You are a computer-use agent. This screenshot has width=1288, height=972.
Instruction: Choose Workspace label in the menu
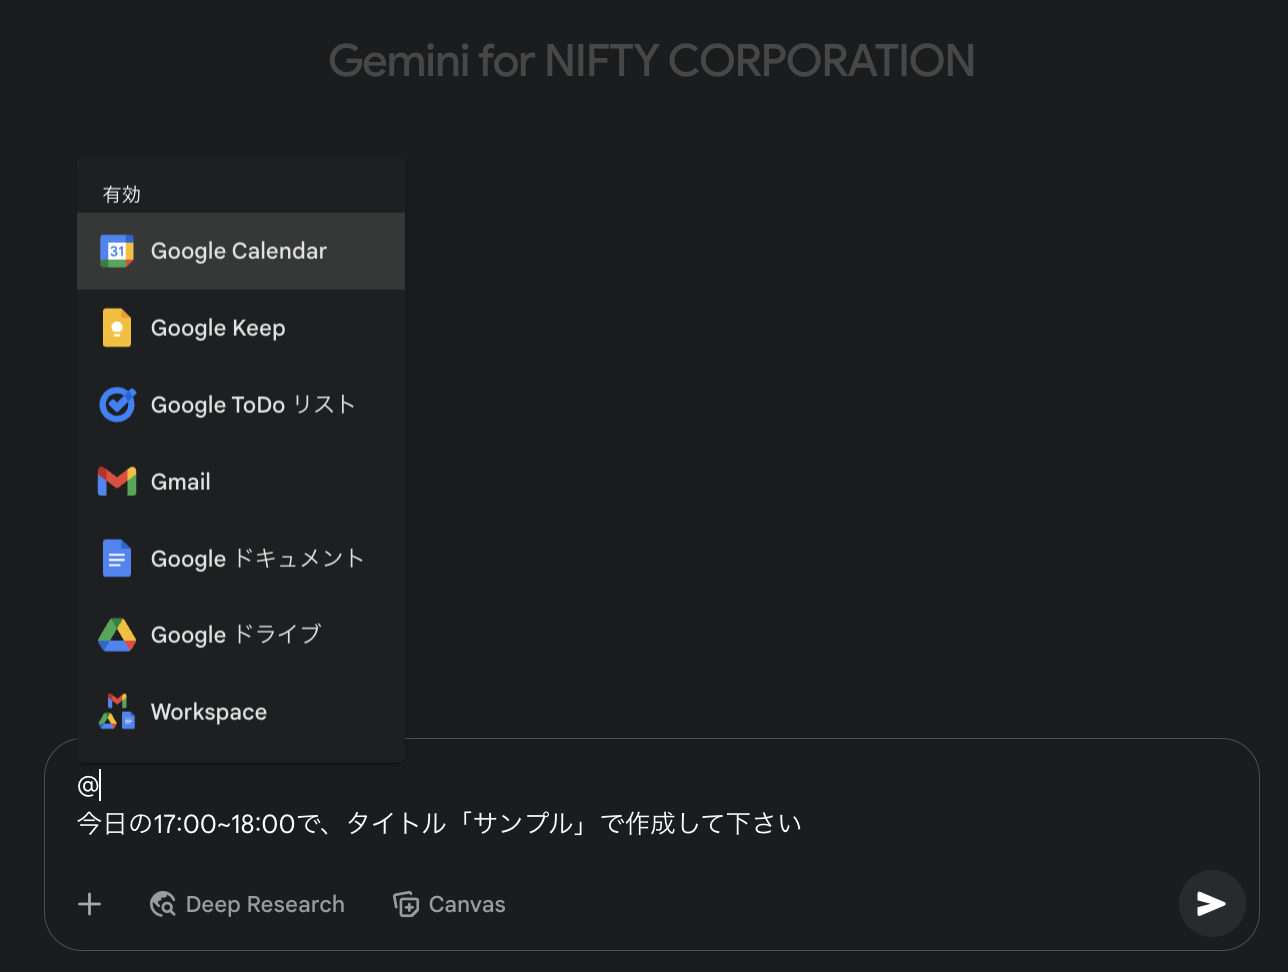pos(209,712)
